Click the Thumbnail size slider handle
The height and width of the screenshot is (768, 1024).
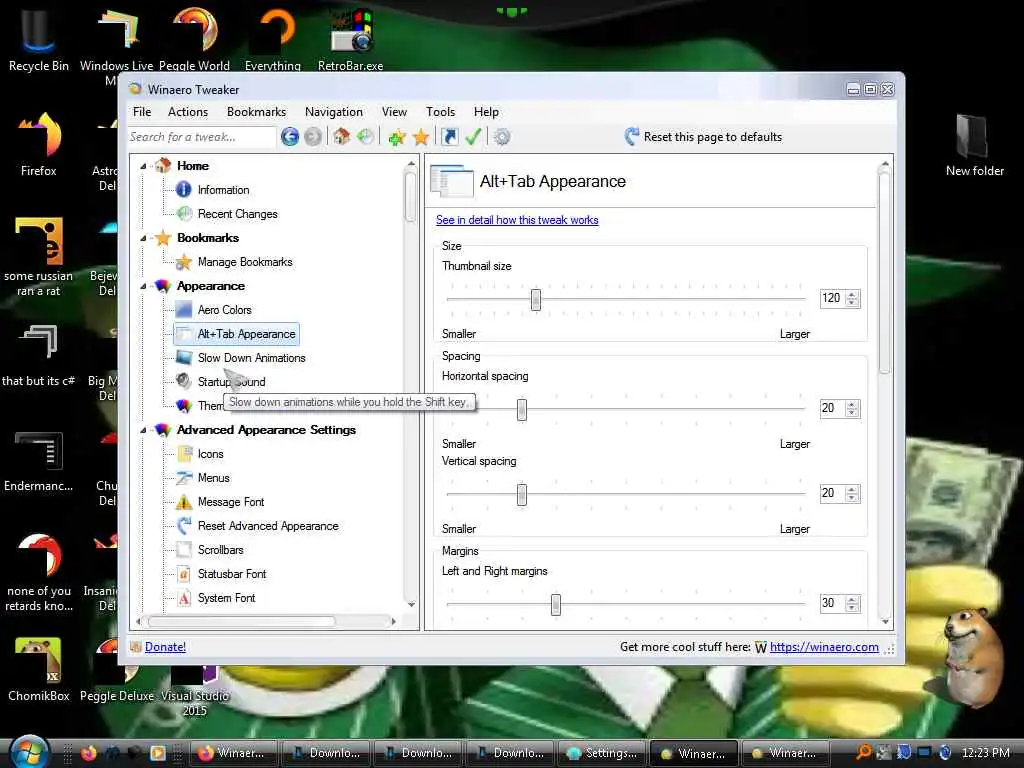[536, 300]
